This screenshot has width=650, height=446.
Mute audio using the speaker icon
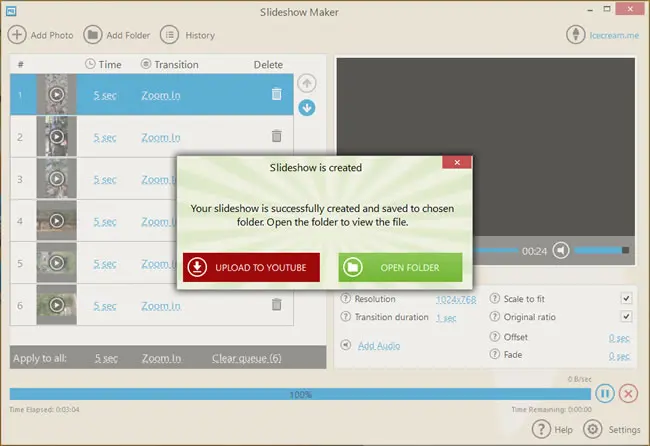561,250
